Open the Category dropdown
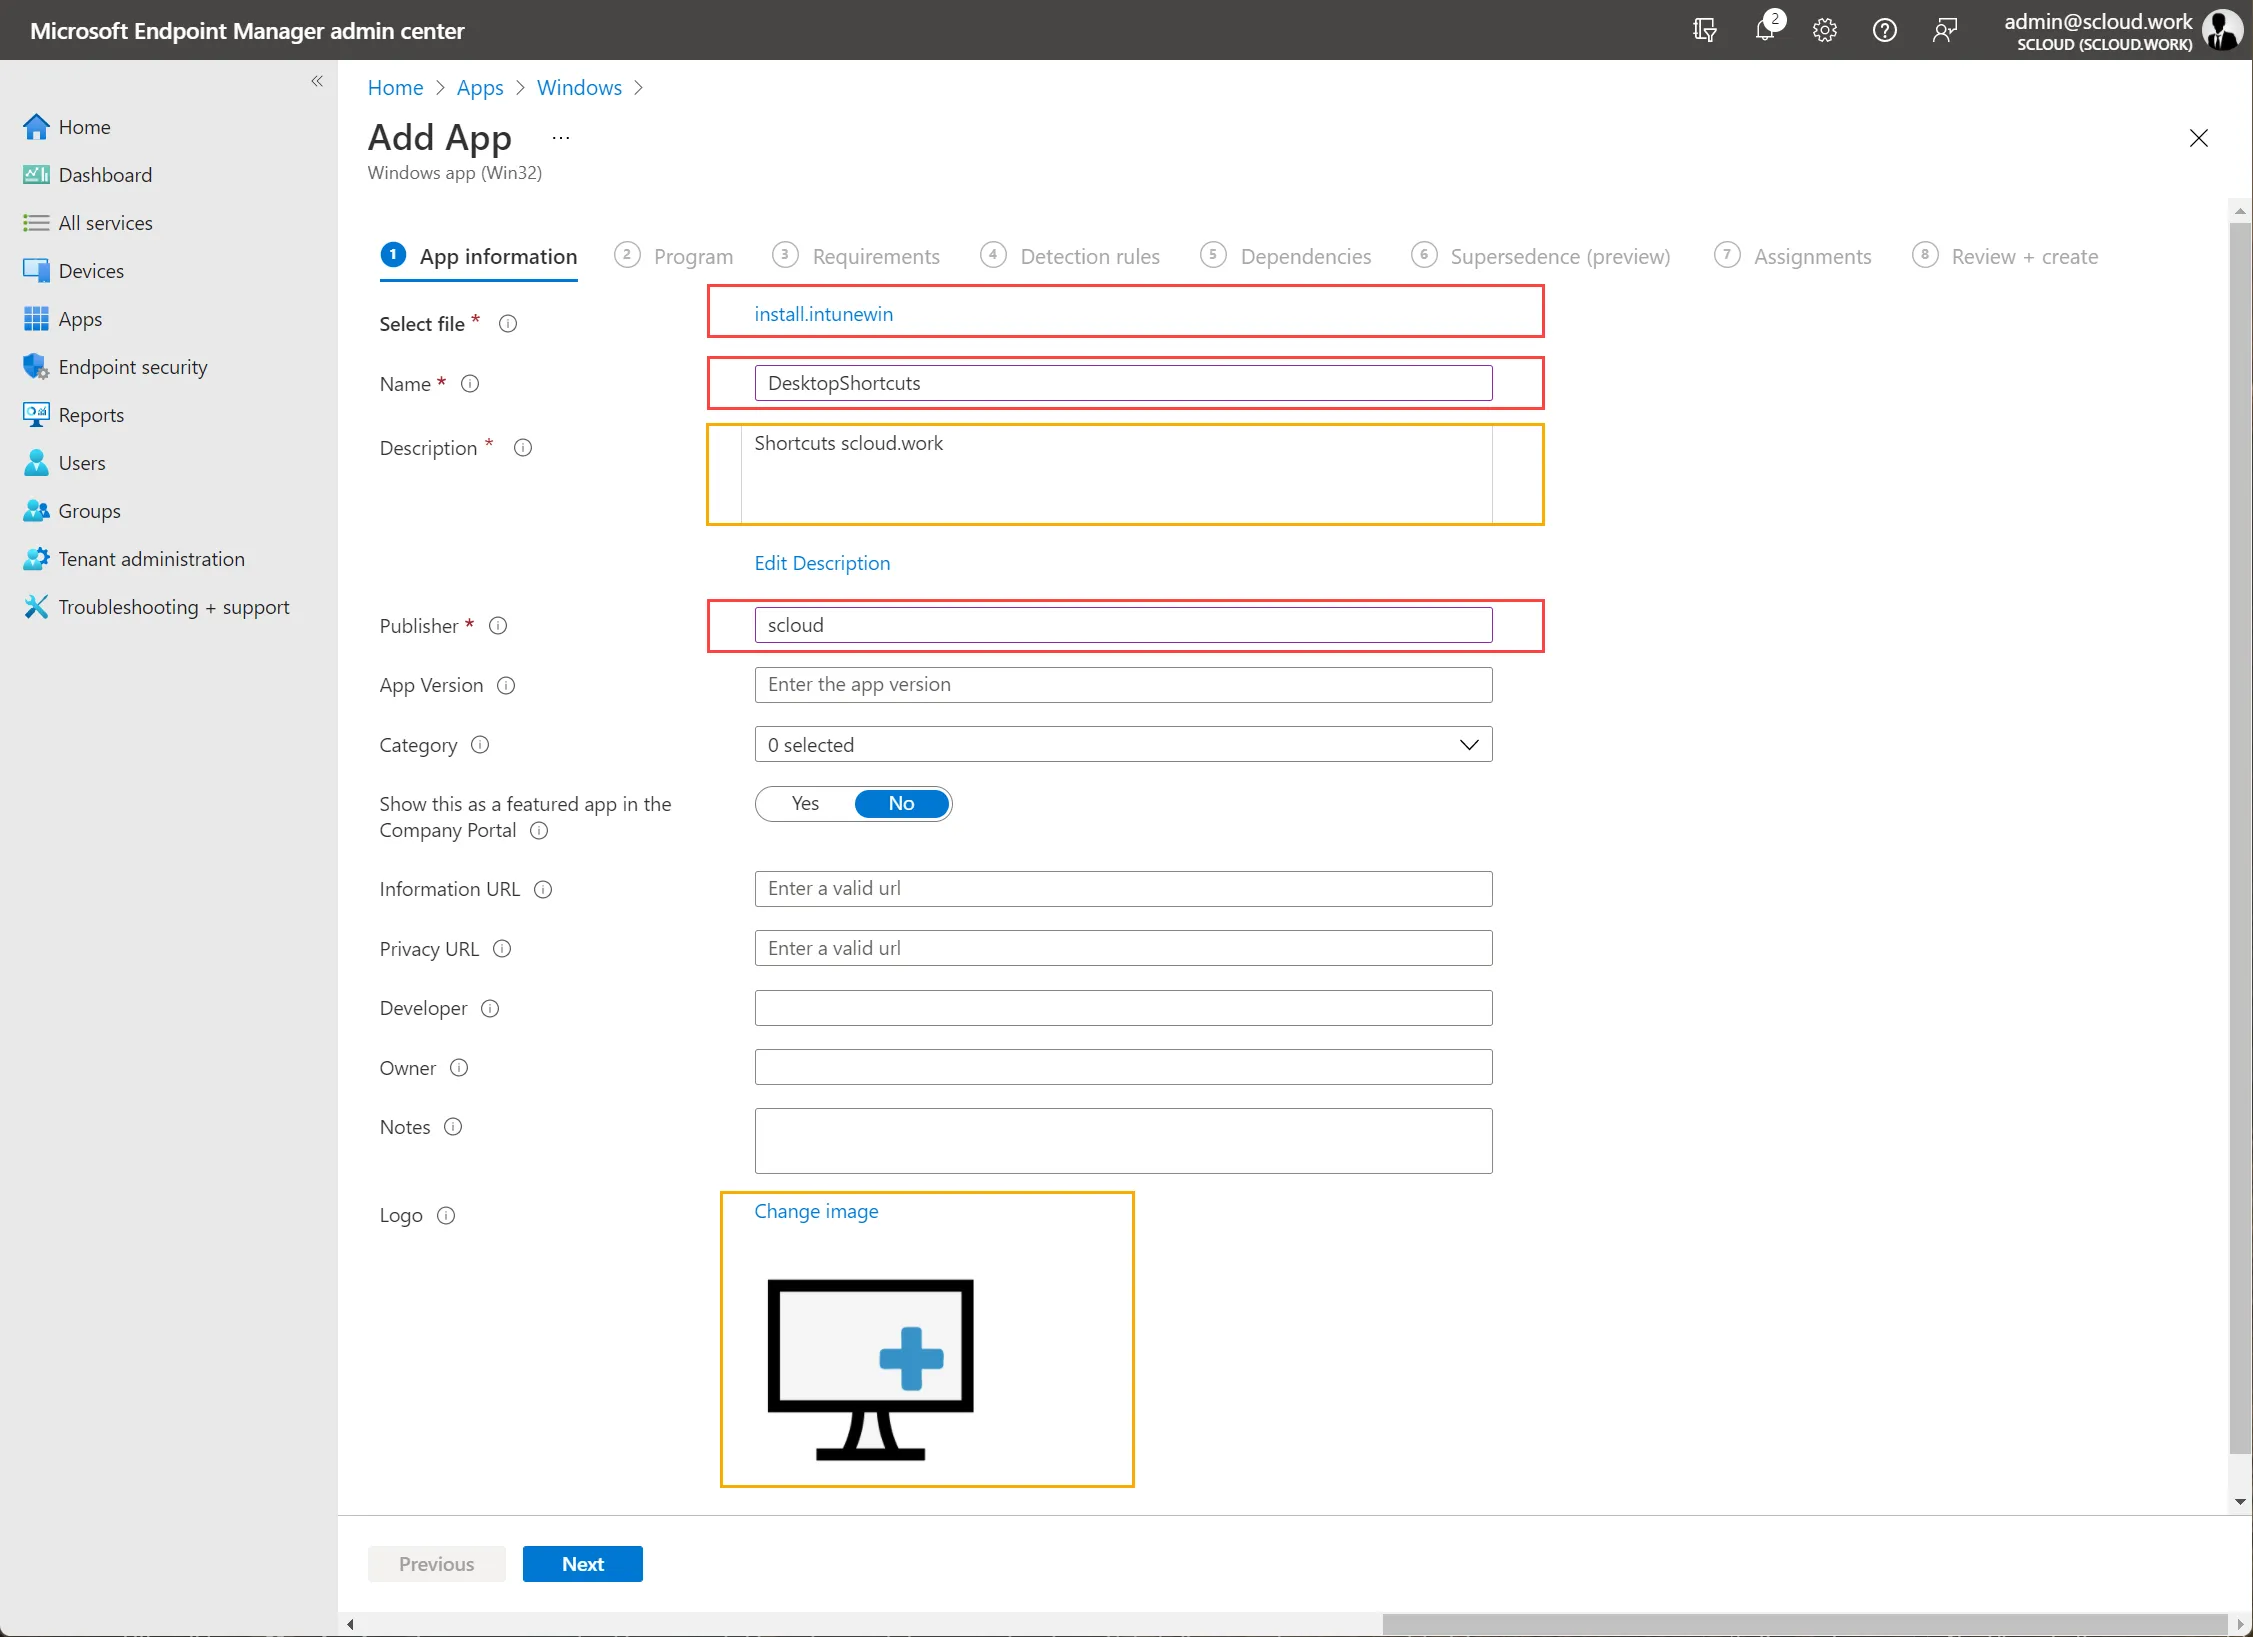Image resolution: width=2253 pixels, height=1637 pixels. pos(1123,745)
